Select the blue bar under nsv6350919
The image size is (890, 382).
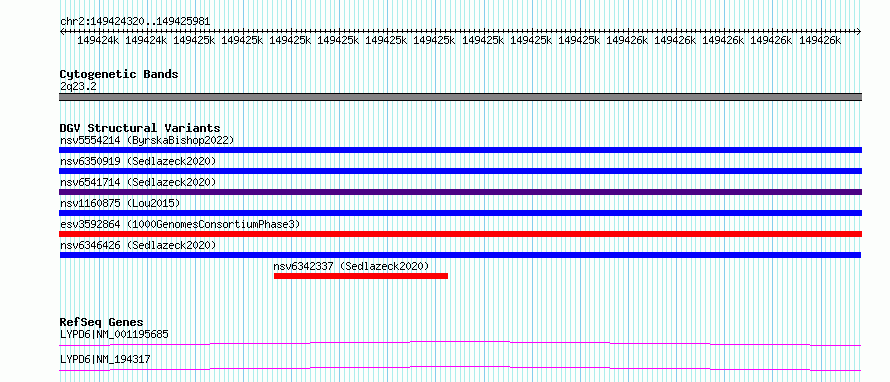[460, 171]
